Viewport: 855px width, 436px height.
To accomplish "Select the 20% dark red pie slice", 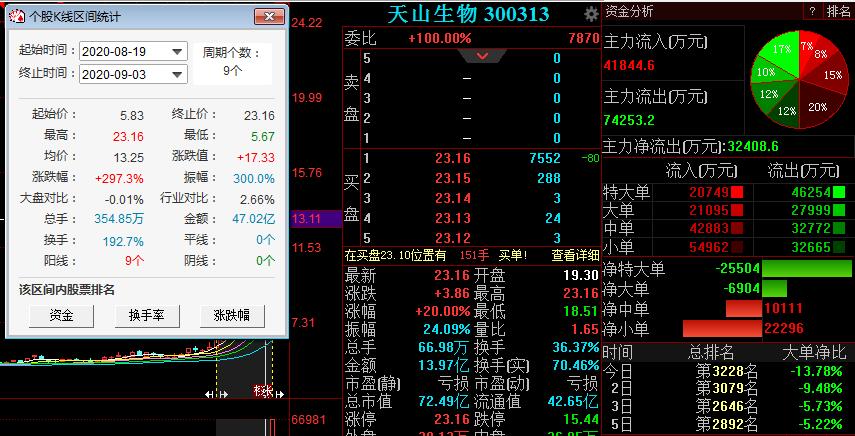I will pyautogui.click(x=816, y=105).
